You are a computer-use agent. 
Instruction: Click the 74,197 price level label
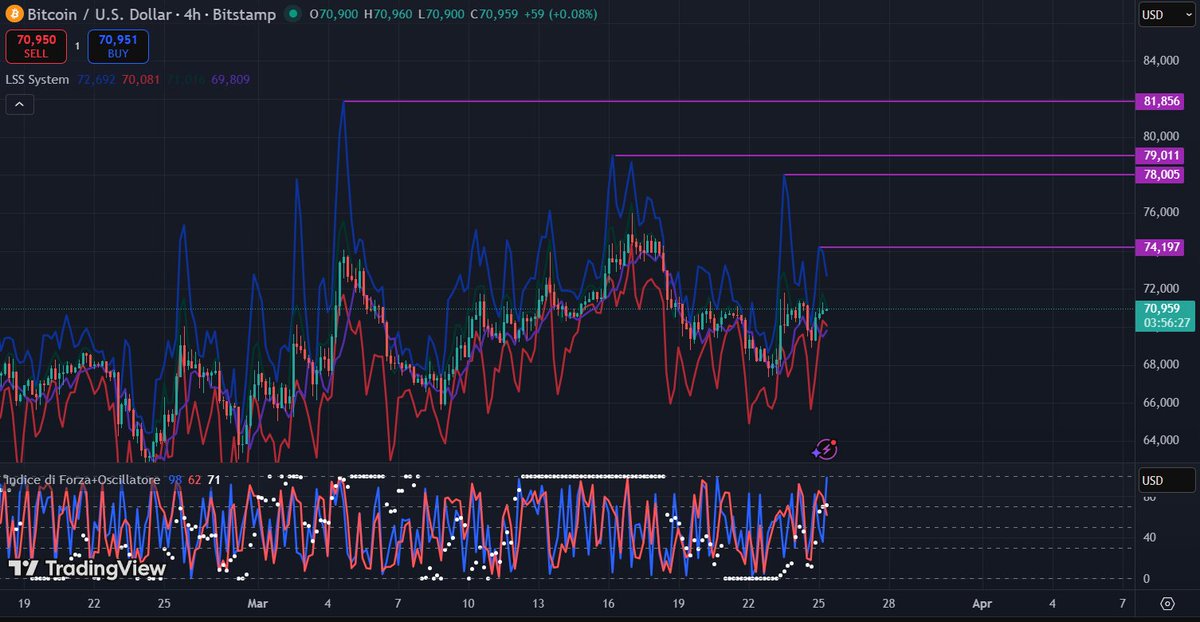click(x=1160, y=247)
